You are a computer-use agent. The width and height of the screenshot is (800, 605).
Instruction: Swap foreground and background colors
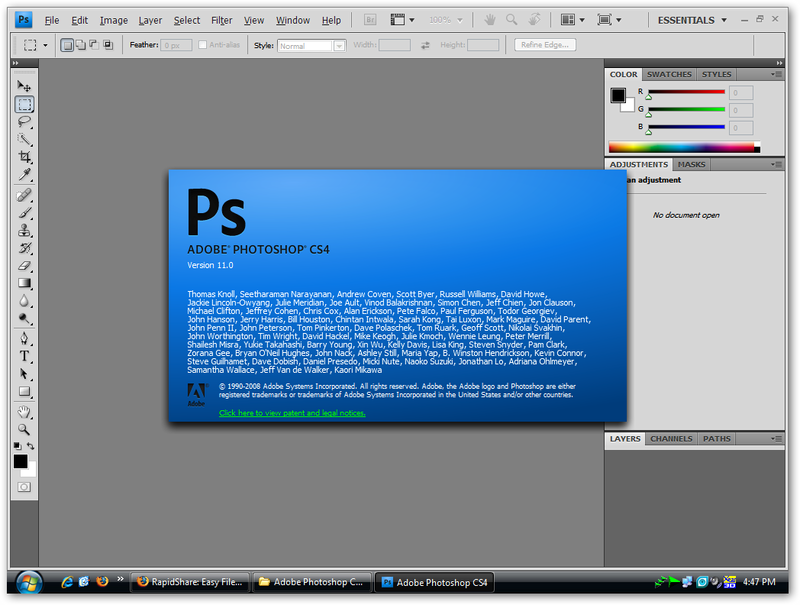pos(31,446)
